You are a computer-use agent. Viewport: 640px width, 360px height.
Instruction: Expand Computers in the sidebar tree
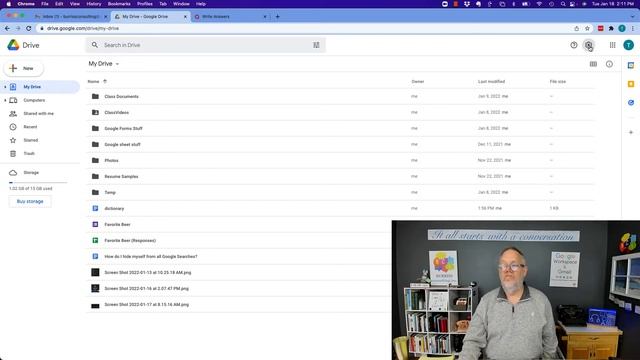5,100
